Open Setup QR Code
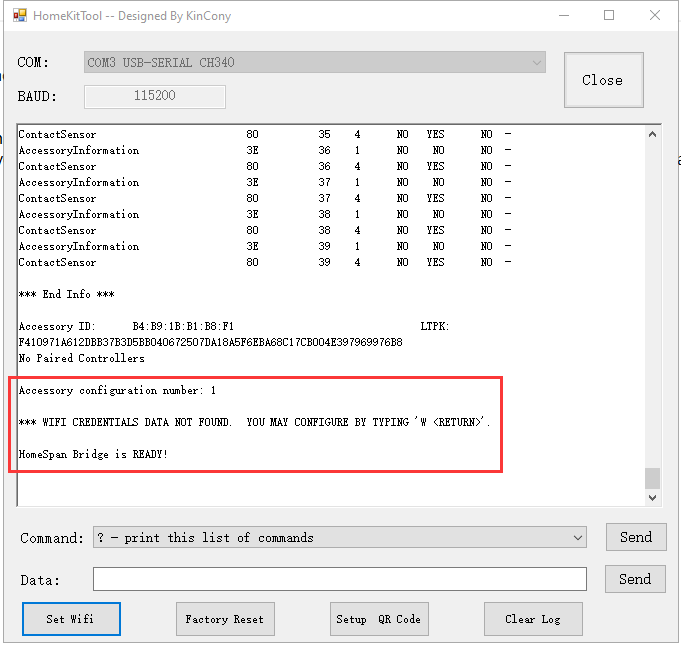This screenshot has width=681, height=646. pos(378,619)
